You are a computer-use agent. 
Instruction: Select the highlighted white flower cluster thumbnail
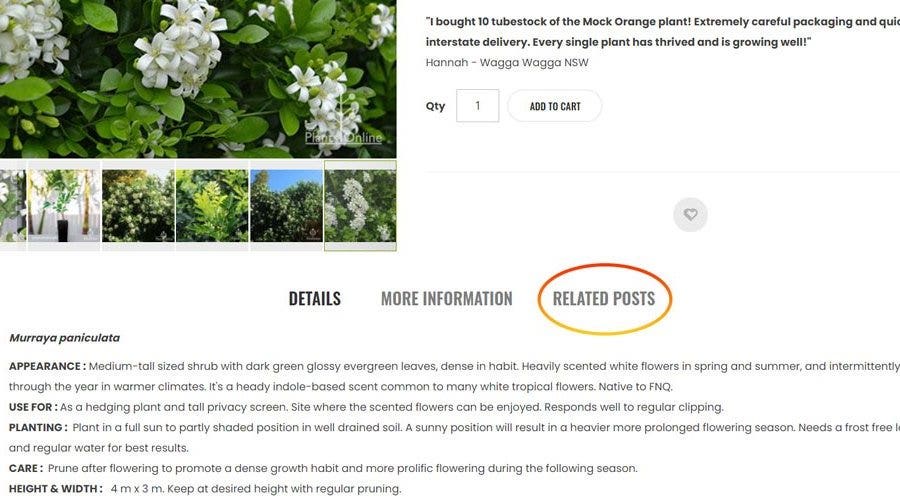point(360,206)
